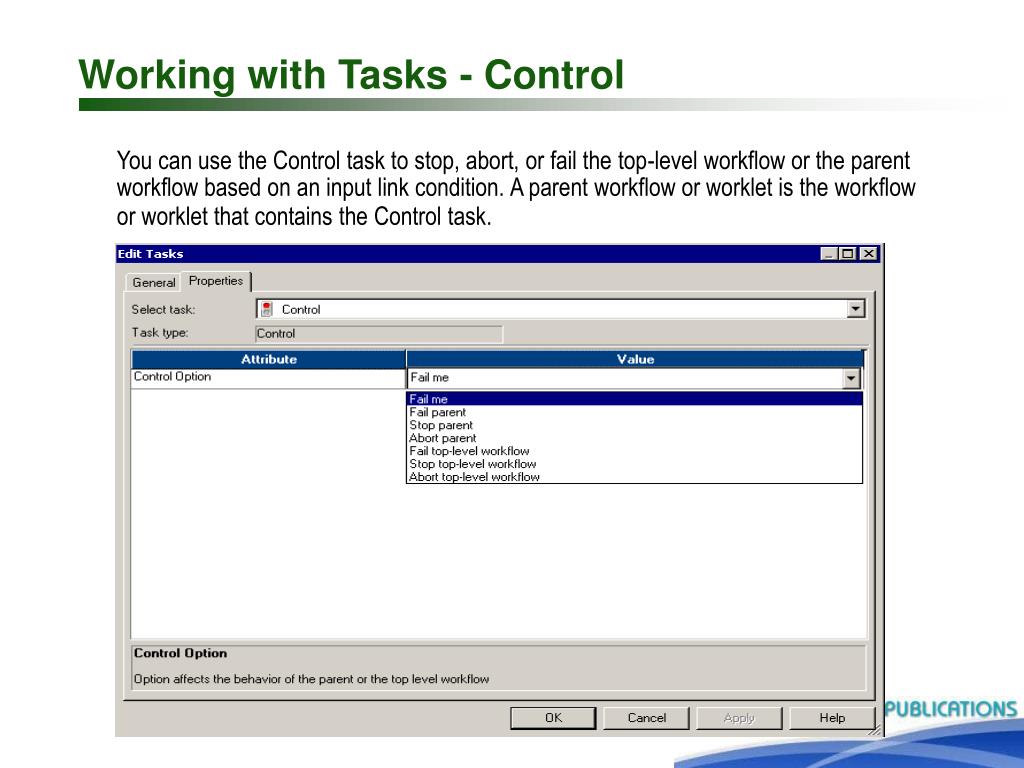Switch to the General tab

[x=153, y=283]
